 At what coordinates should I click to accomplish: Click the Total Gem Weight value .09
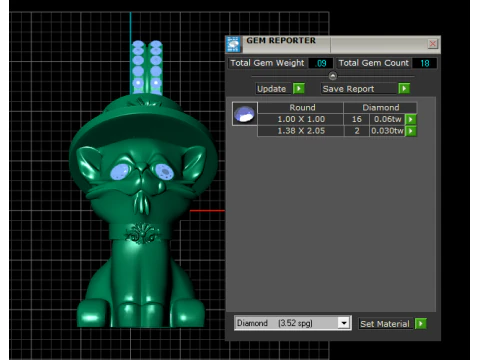321,63
